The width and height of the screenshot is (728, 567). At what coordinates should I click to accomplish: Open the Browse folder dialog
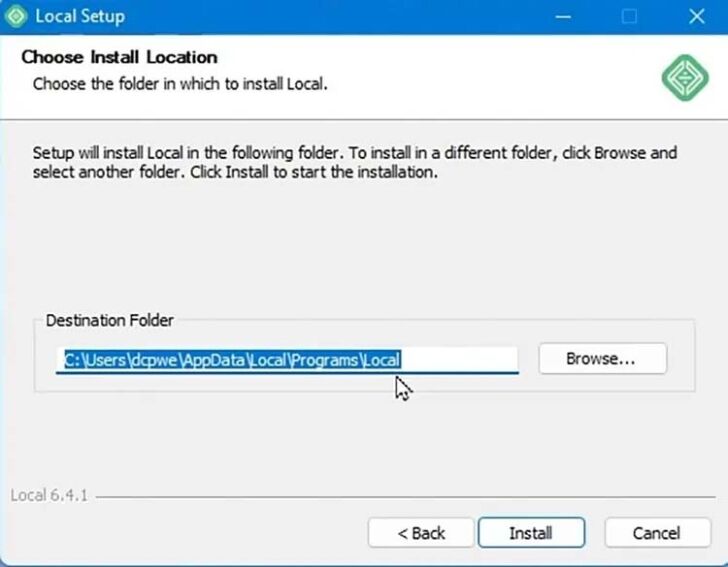(602, 358)
